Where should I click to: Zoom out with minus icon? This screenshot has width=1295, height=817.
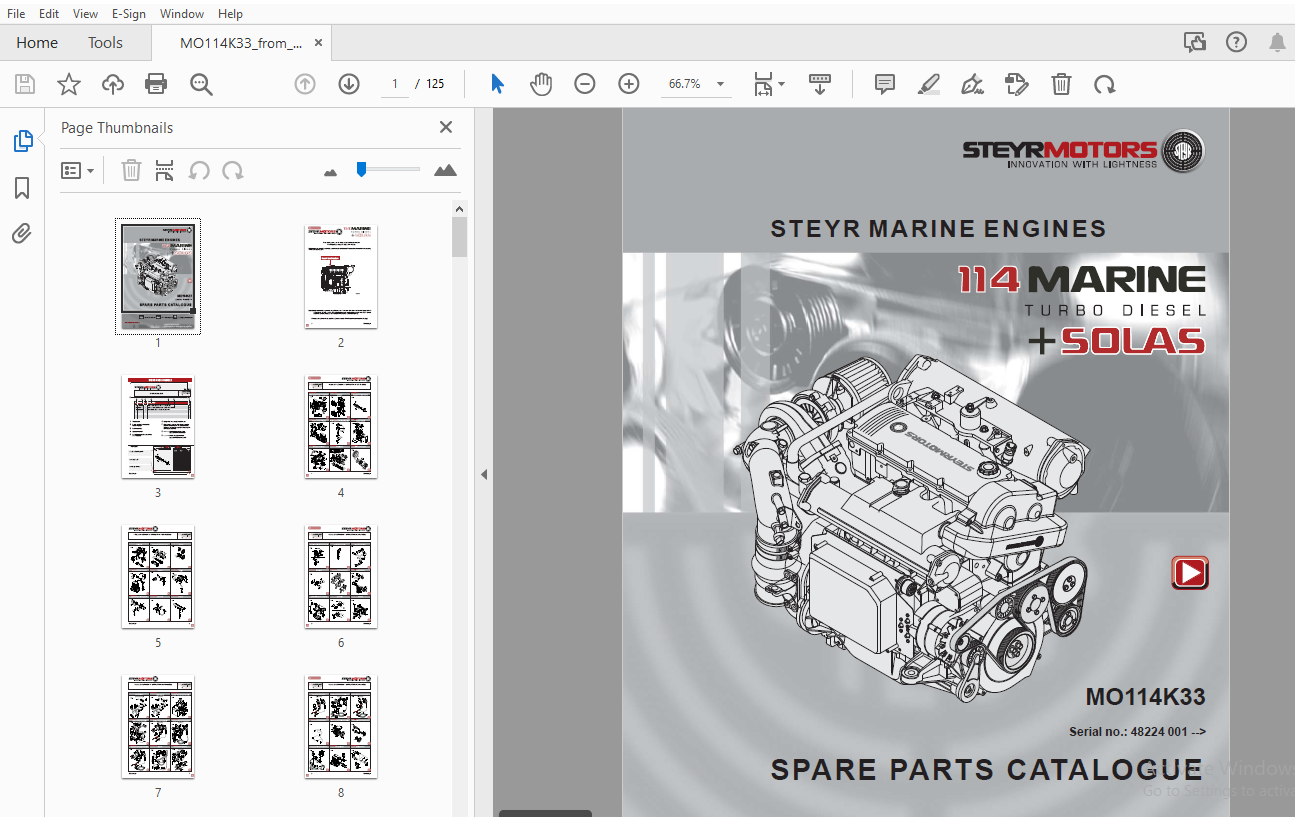pos(585,84)
